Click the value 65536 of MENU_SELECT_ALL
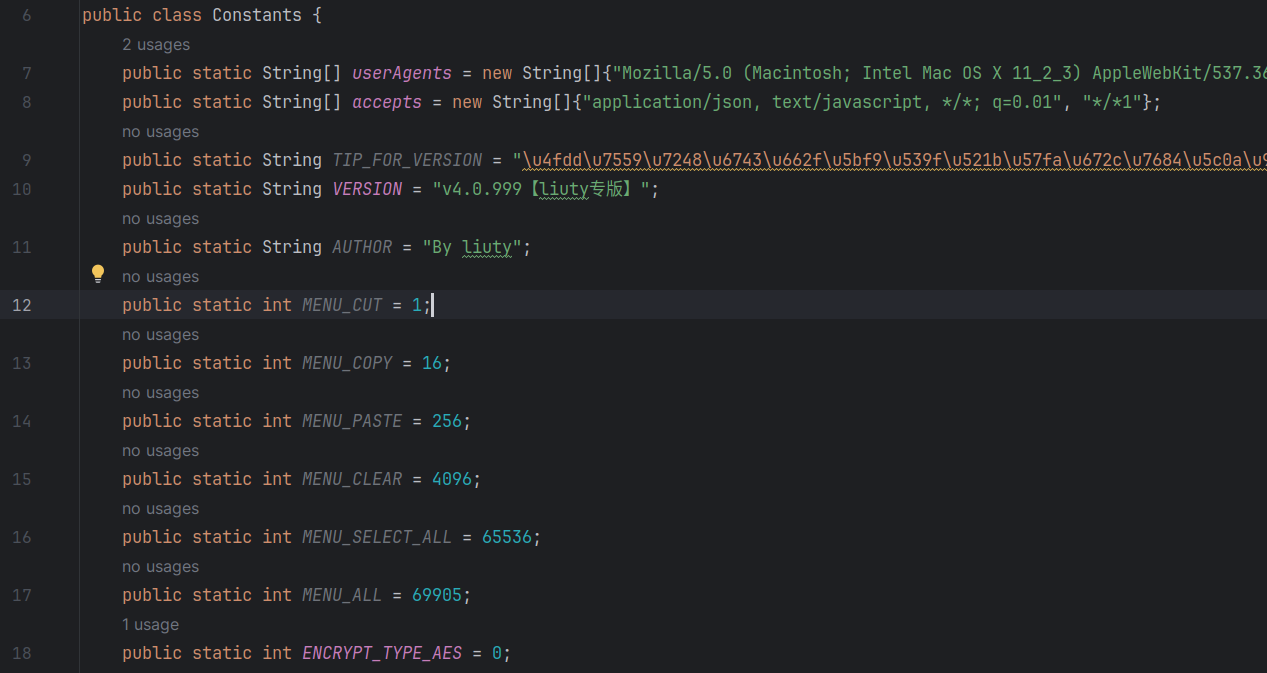 click(507, 538)
